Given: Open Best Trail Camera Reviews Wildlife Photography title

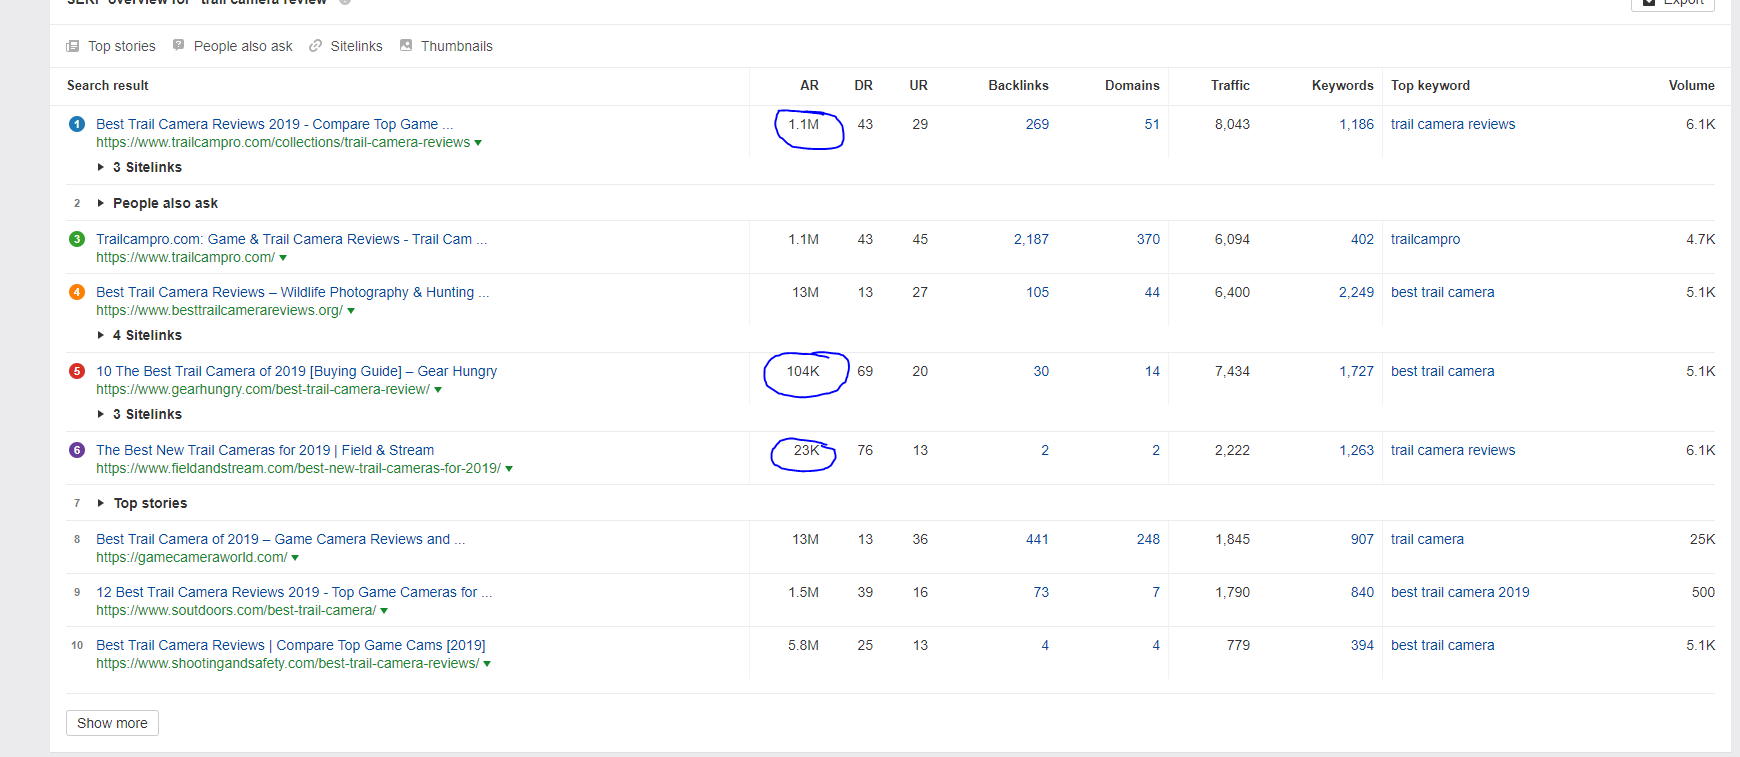Looking at the screenshot, I should (x=293, y=292).
